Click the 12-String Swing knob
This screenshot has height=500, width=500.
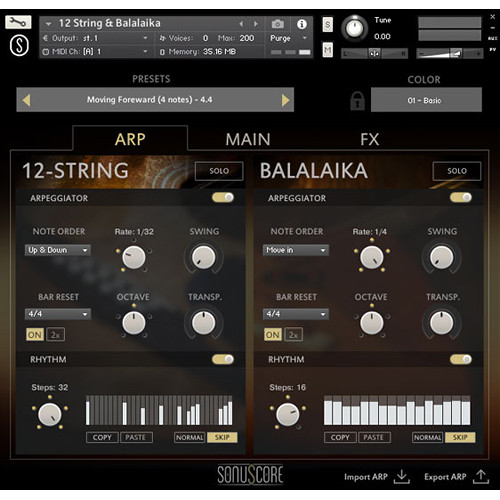[203, 257]
